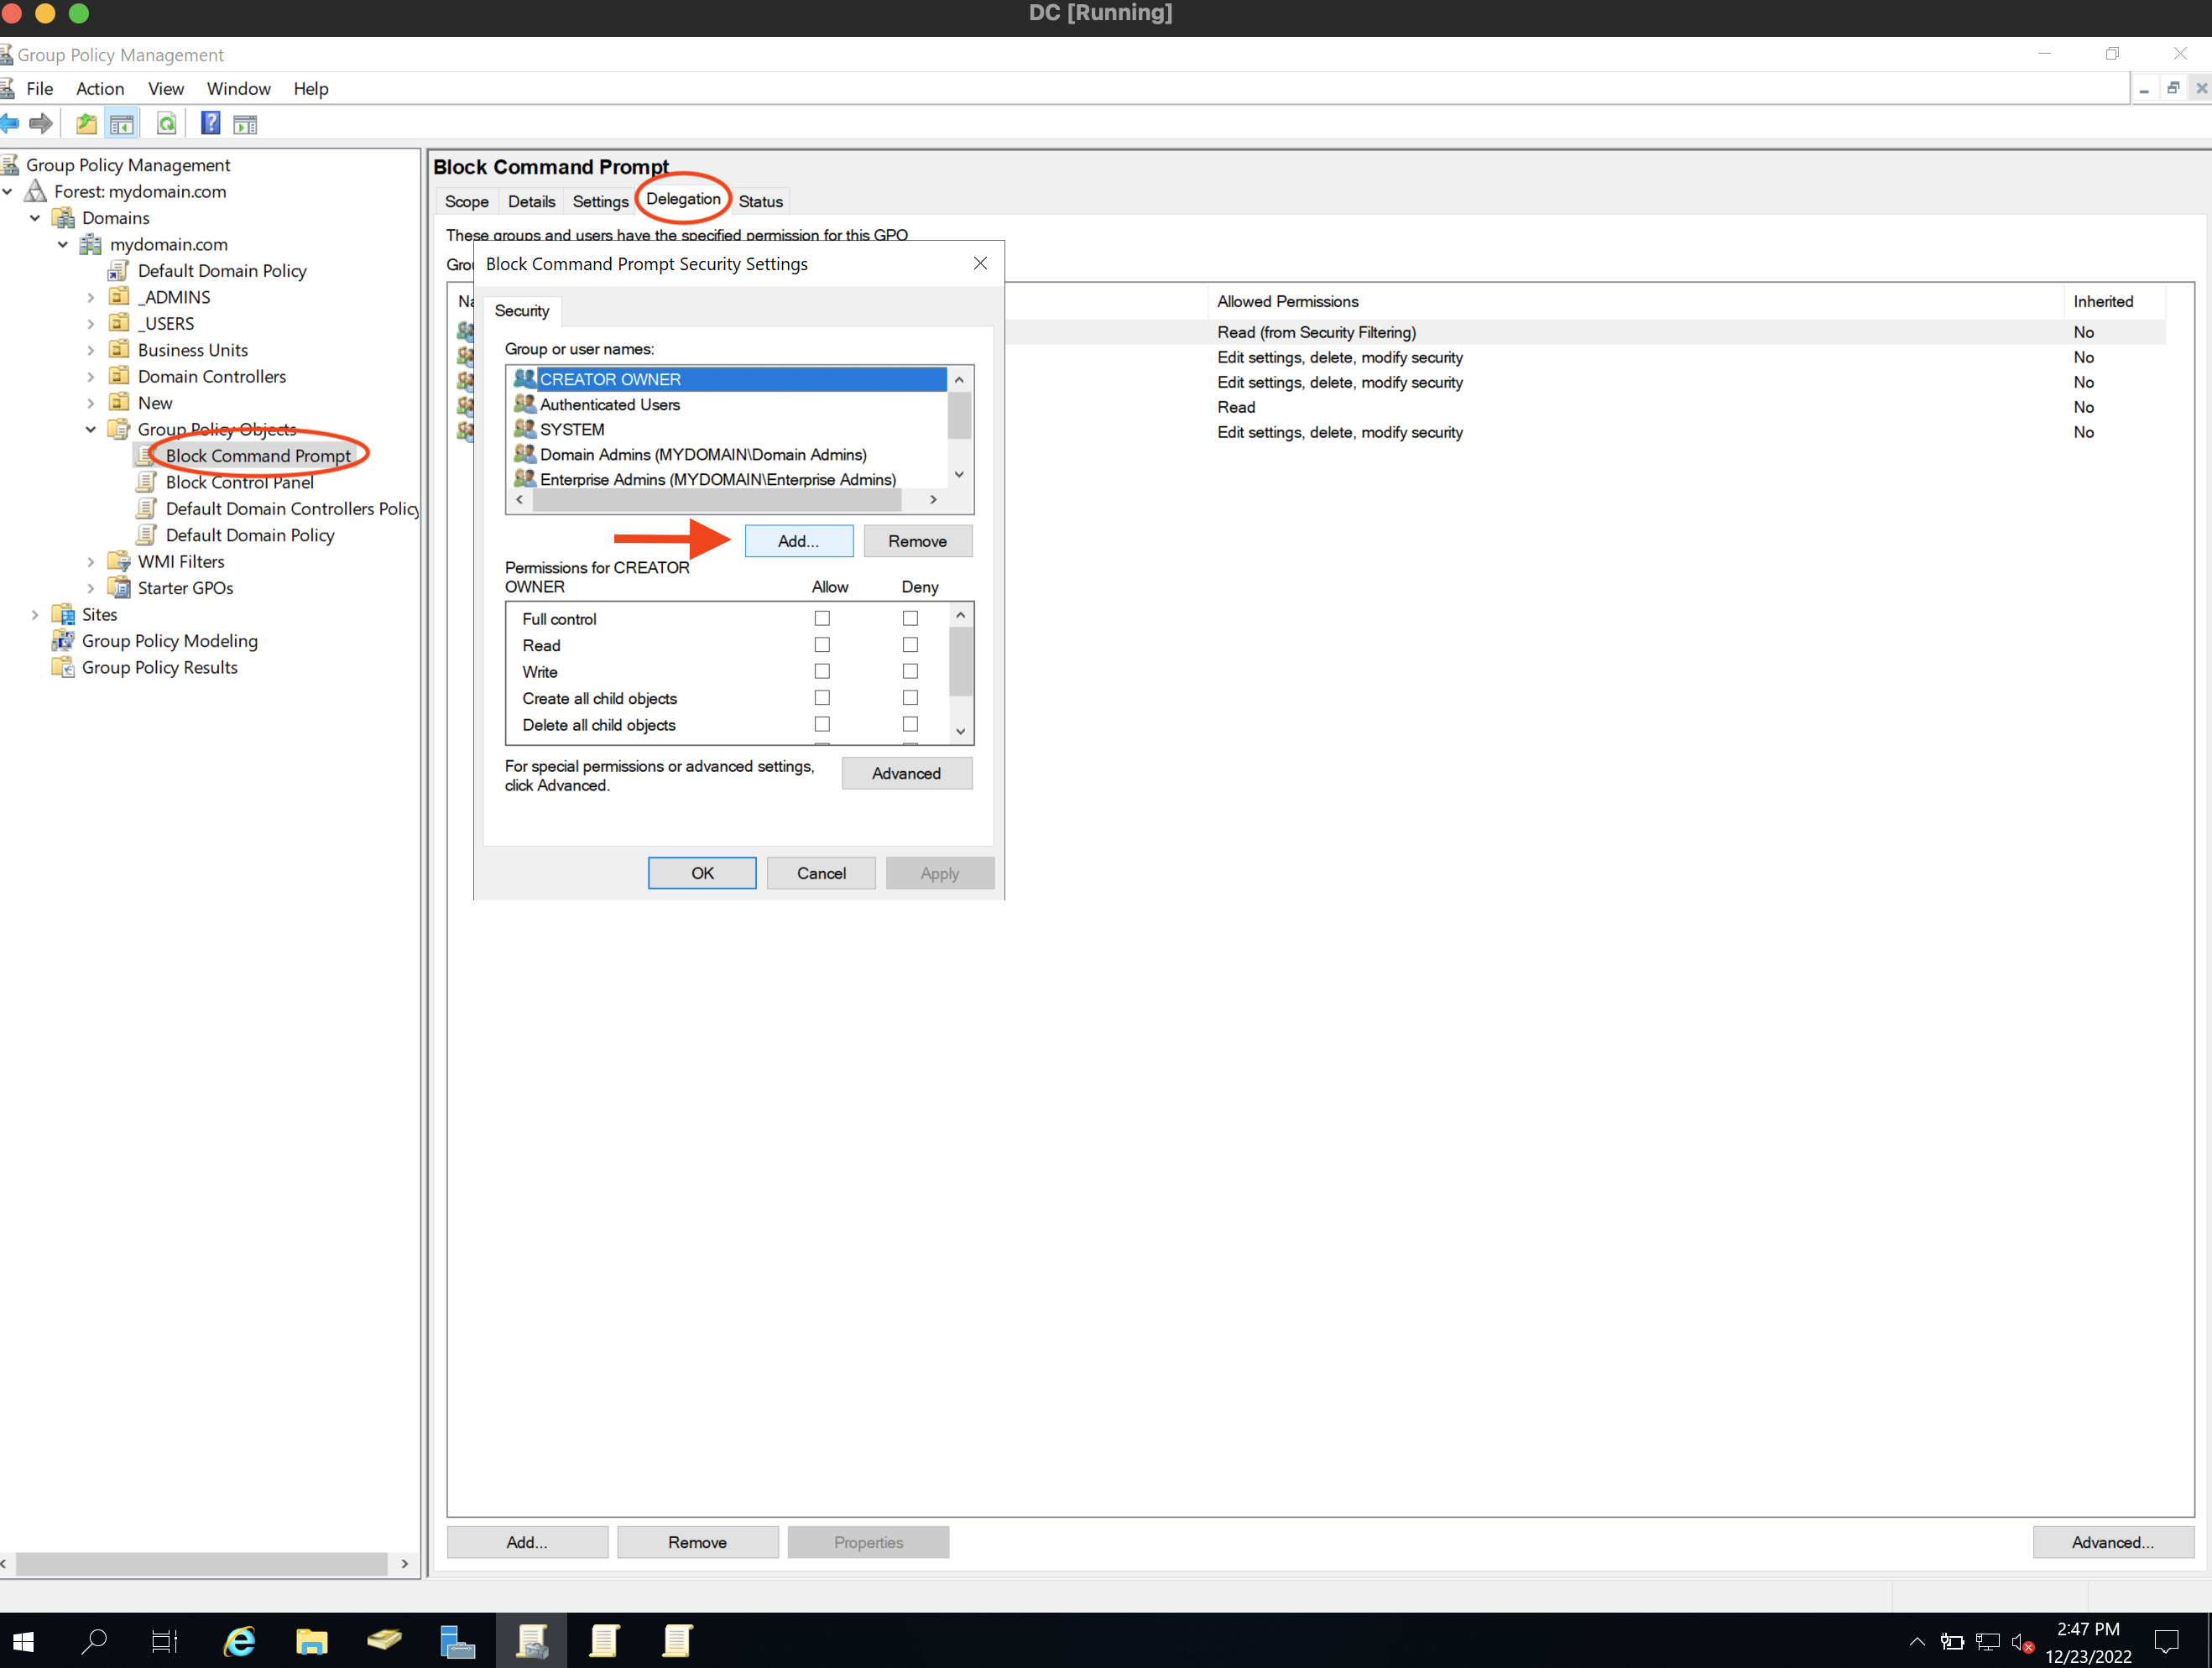Expand the WMI Filters node
The width and height of the screenshot is (2212, 1668).
[91, 561]
